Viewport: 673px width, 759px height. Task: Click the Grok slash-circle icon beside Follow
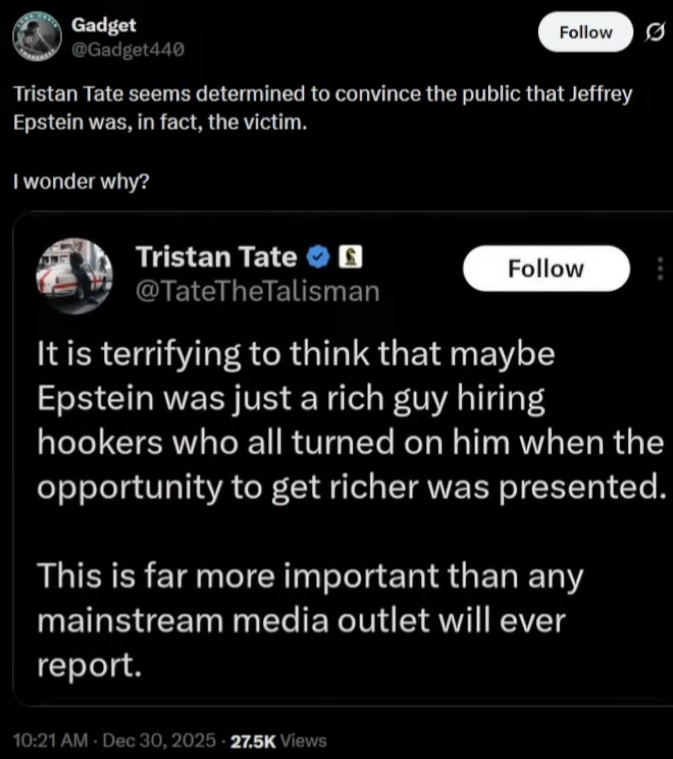[x=654, y=32]
